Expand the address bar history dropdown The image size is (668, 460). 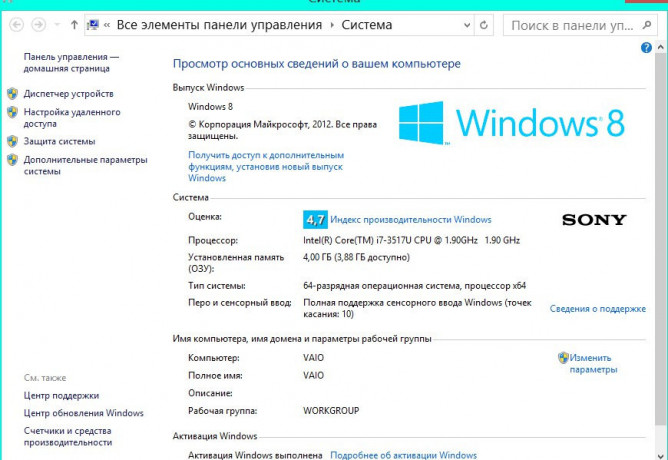tap(467, 25)
